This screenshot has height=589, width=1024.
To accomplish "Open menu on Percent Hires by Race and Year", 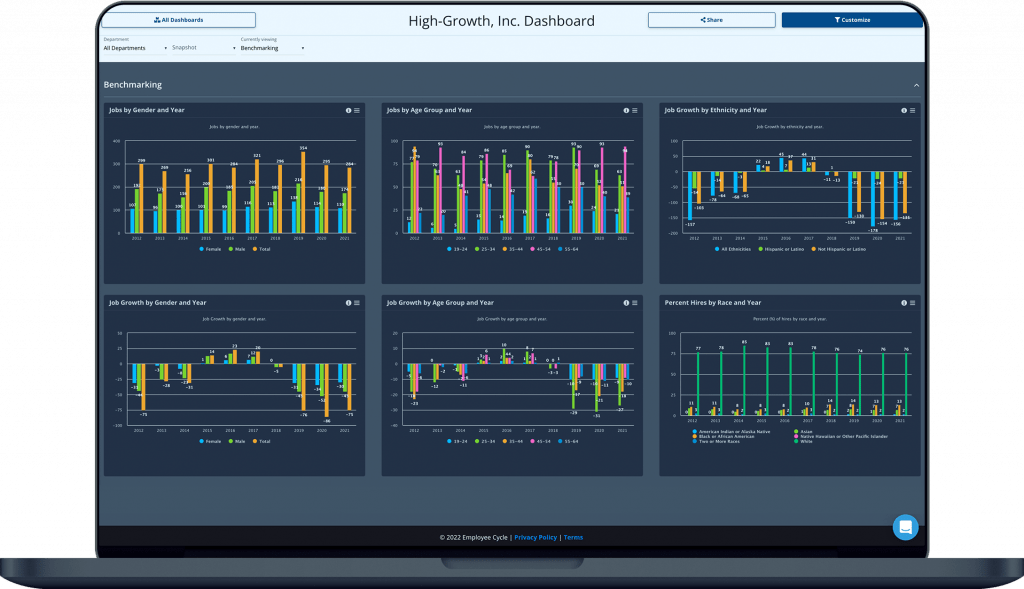I will [912, 303].
